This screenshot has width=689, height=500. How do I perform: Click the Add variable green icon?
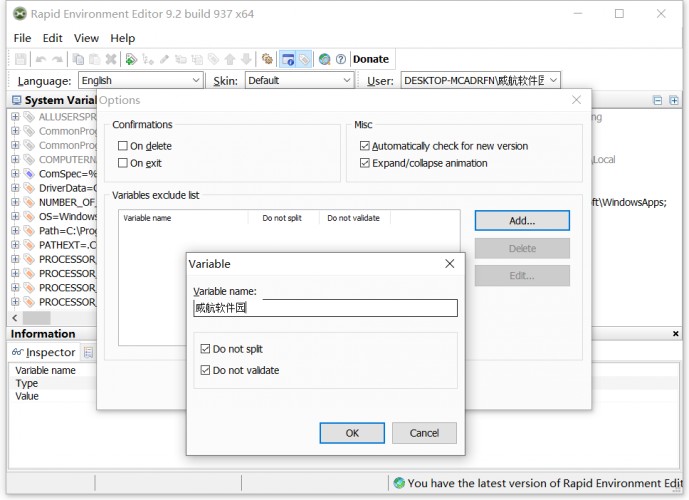click(x=131, y=59)
